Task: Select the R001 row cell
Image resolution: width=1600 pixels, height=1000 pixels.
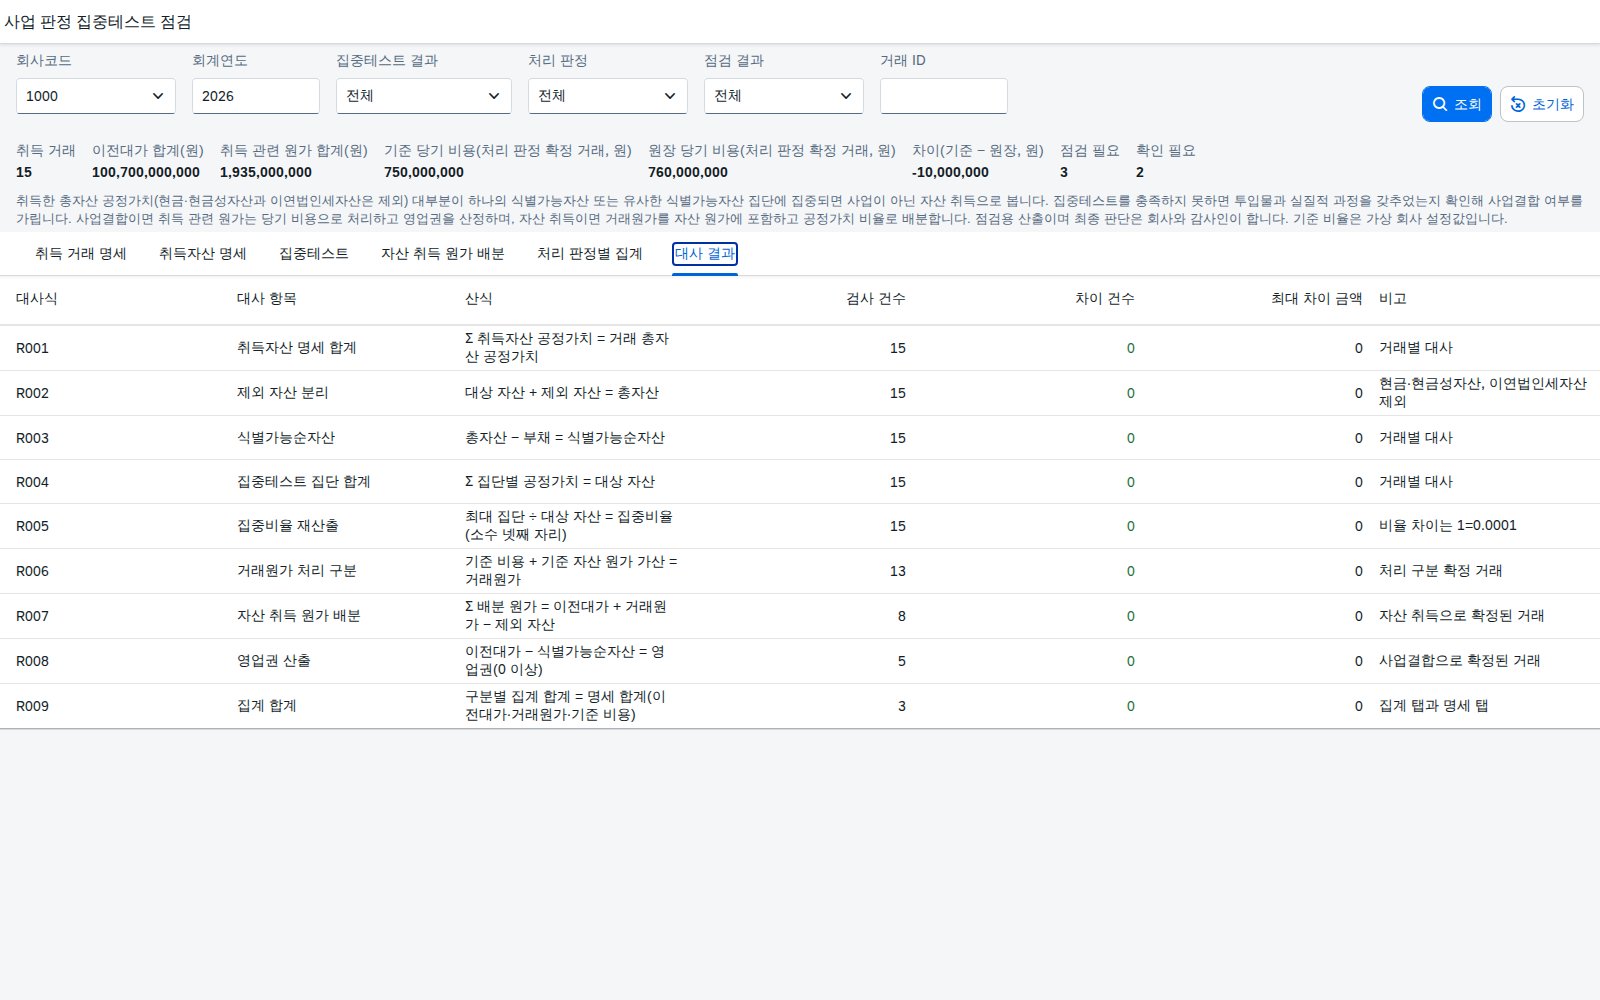Action: (32, 348)
